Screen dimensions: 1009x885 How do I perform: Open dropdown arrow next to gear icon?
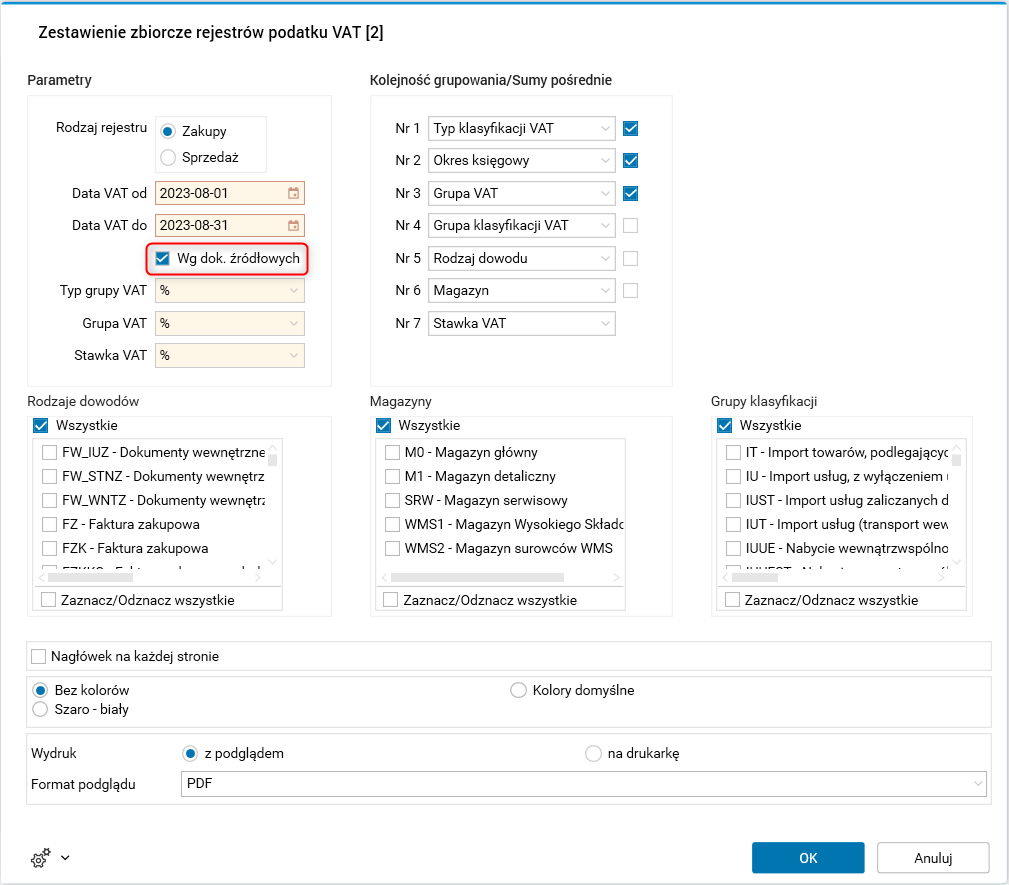[65, 857]
